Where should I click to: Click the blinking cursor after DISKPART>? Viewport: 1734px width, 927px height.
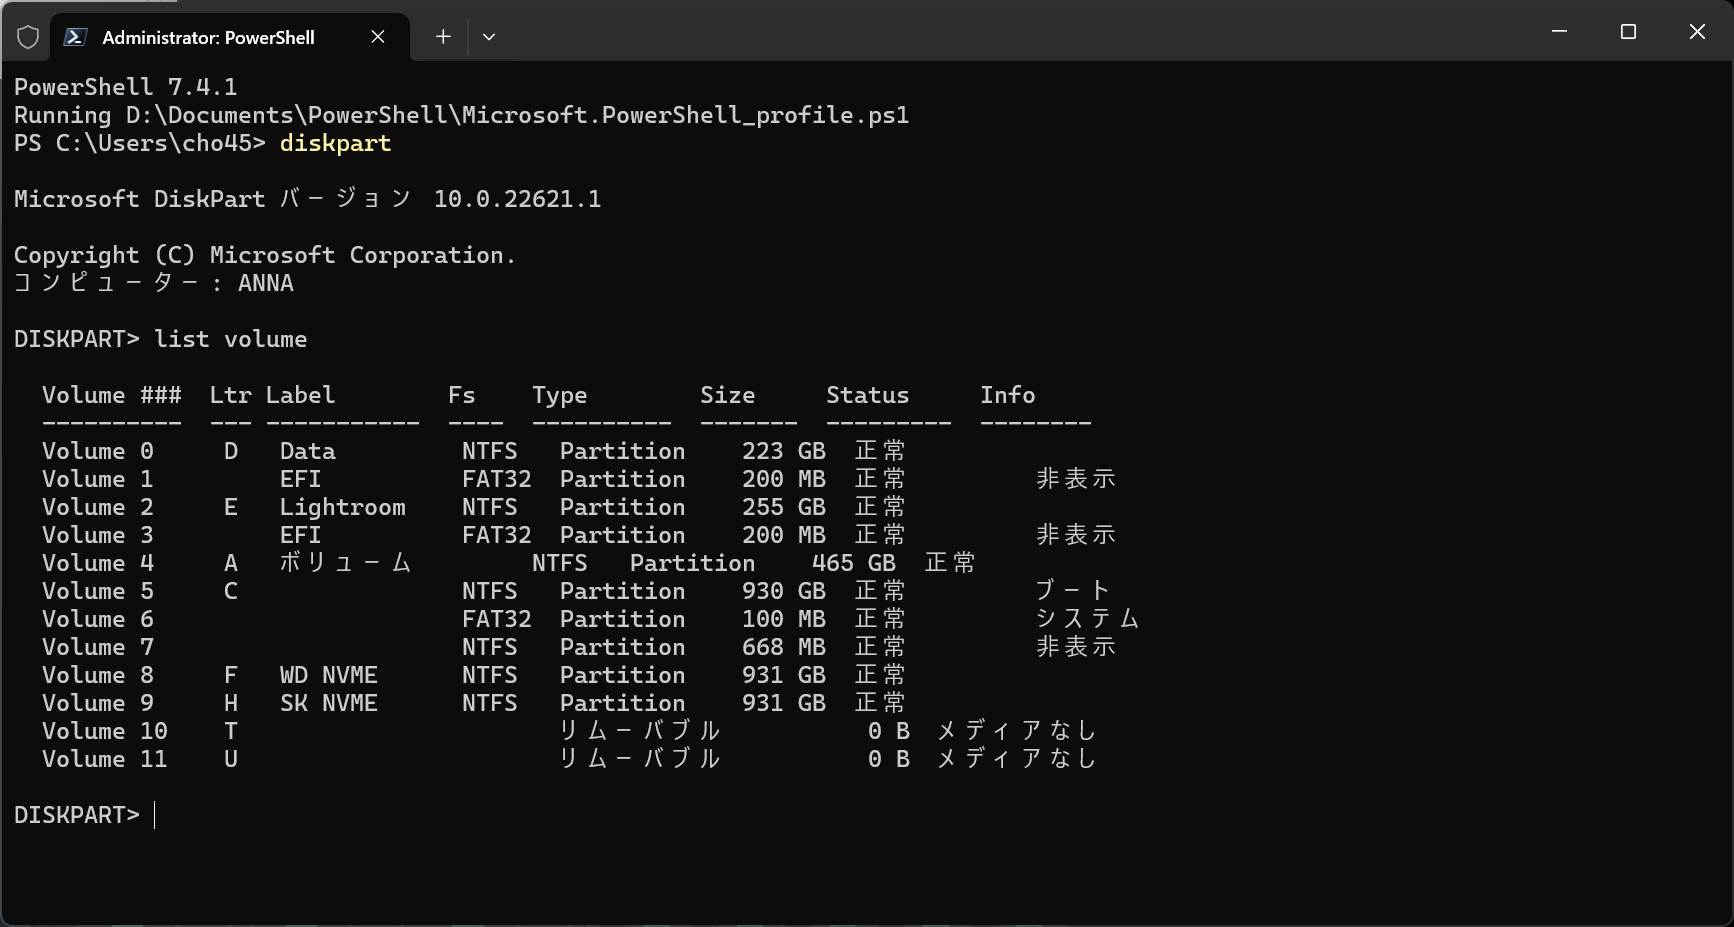155,815
